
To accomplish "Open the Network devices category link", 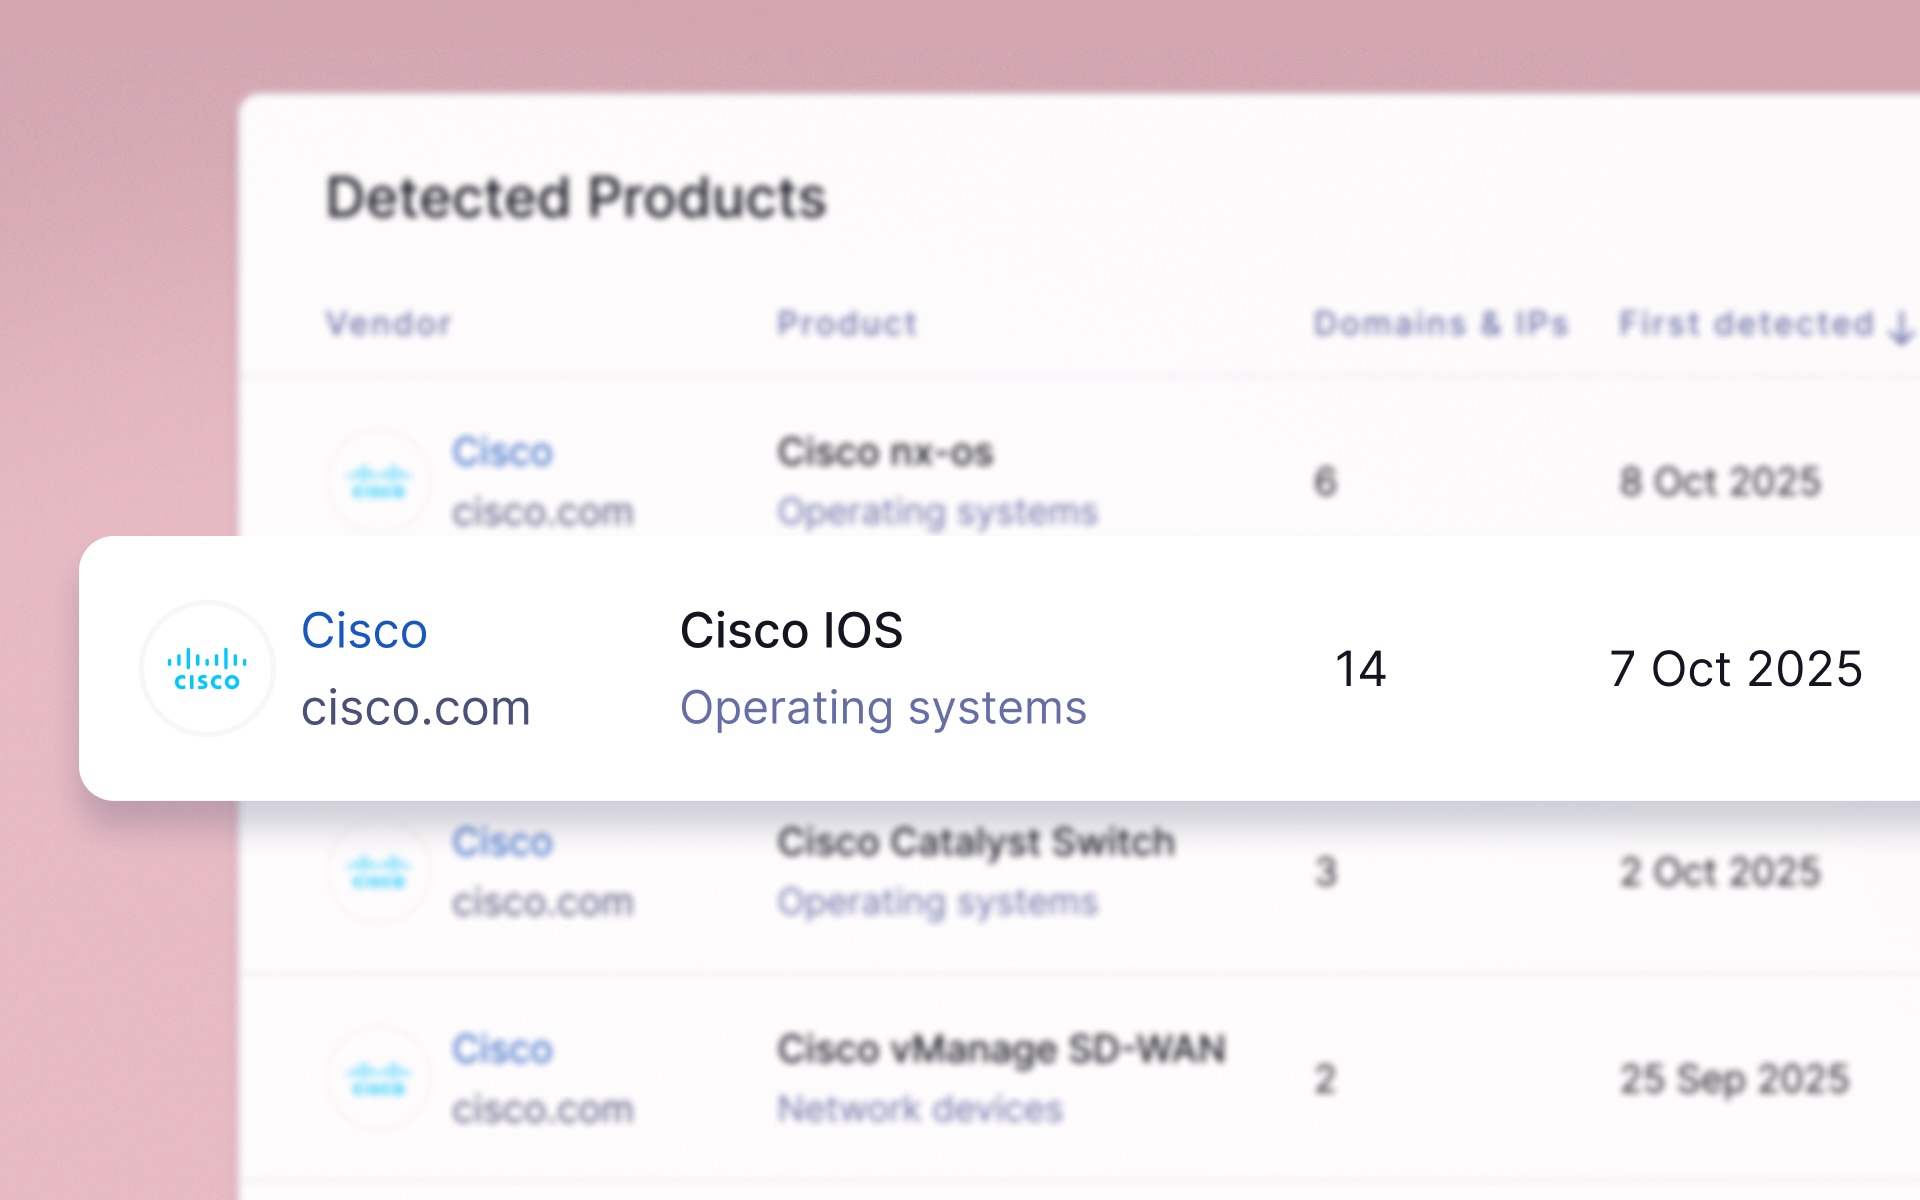I will click(920, 1108).
